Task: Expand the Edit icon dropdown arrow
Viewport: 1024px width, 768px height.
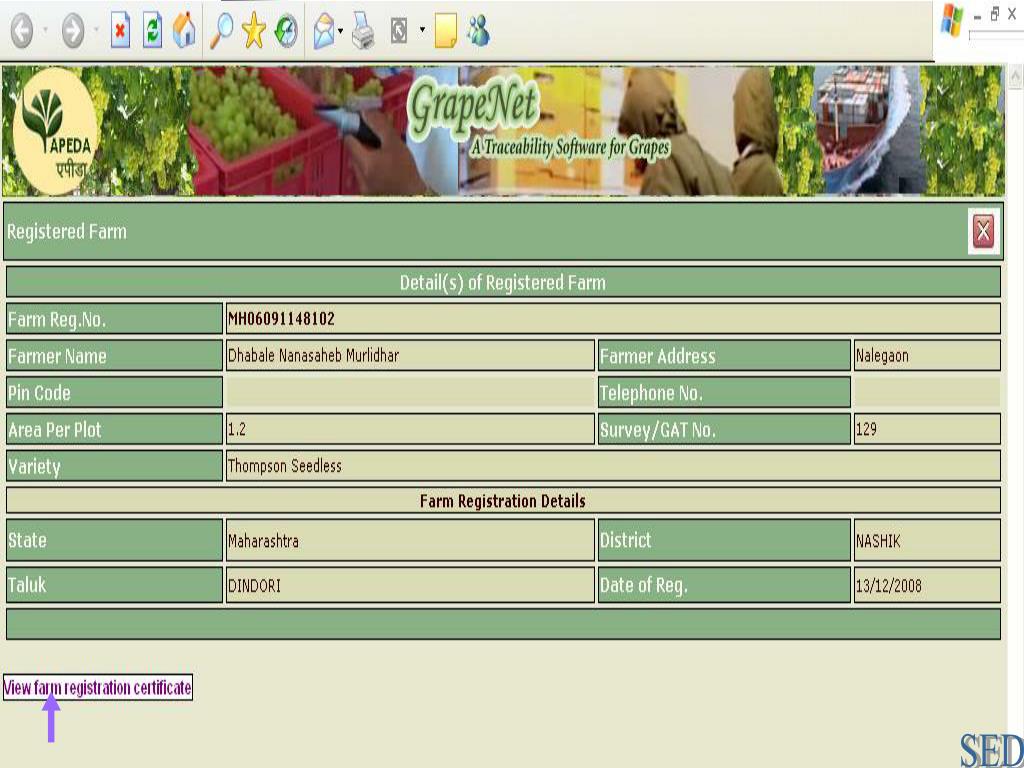Action: 422,29
